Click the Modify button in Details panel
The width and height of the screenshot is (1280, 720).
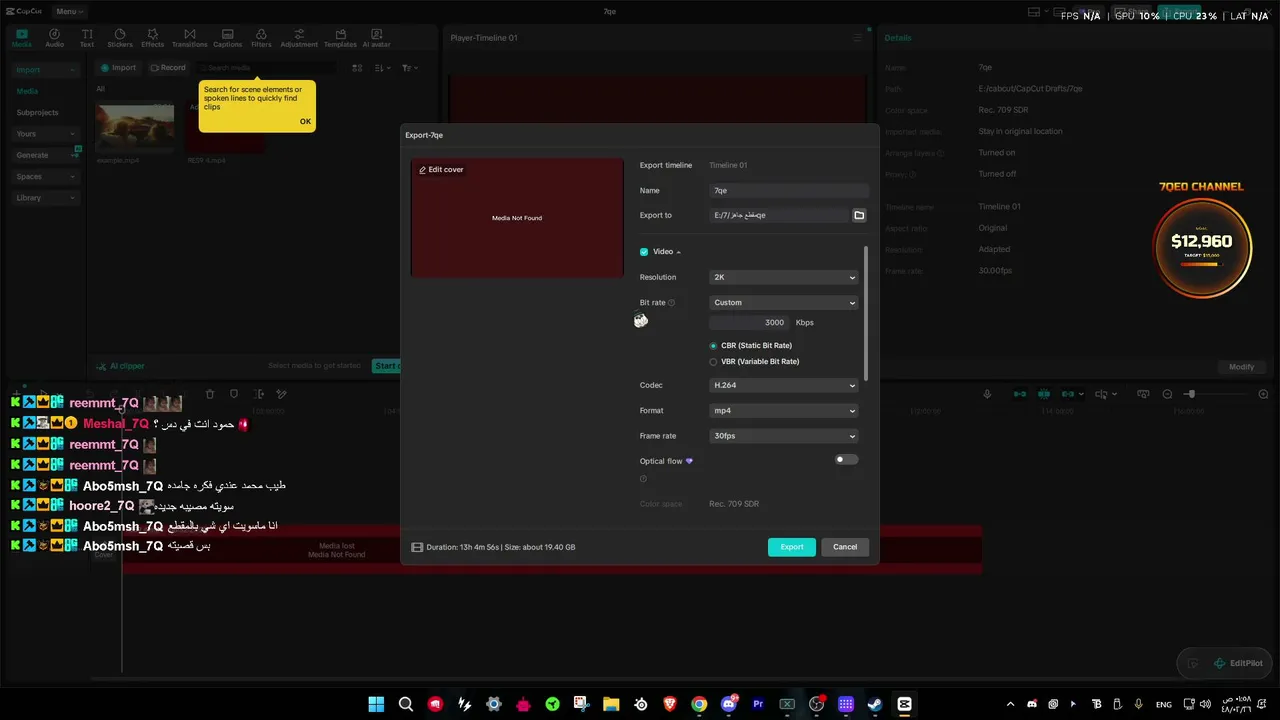1241,367
